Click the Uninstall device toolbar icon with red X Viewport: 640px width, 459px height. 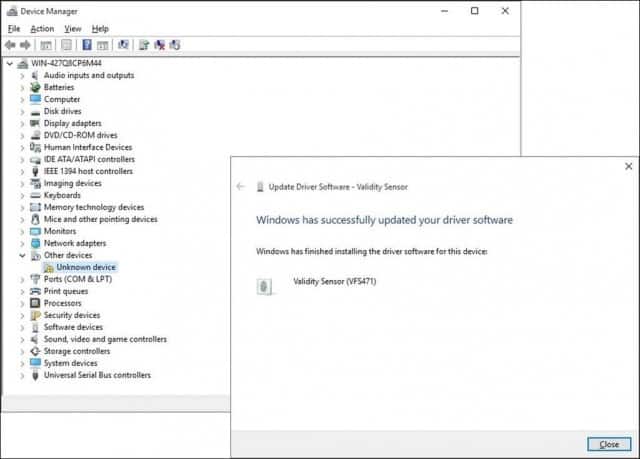(159, 45)
